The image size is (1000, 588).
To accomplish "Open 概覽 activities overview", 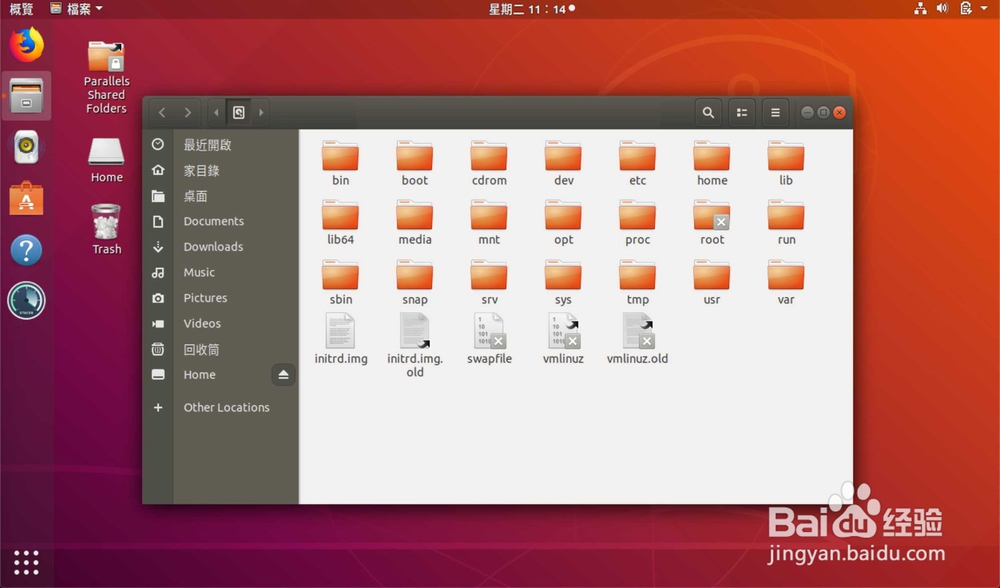I will tap(21, 9).
